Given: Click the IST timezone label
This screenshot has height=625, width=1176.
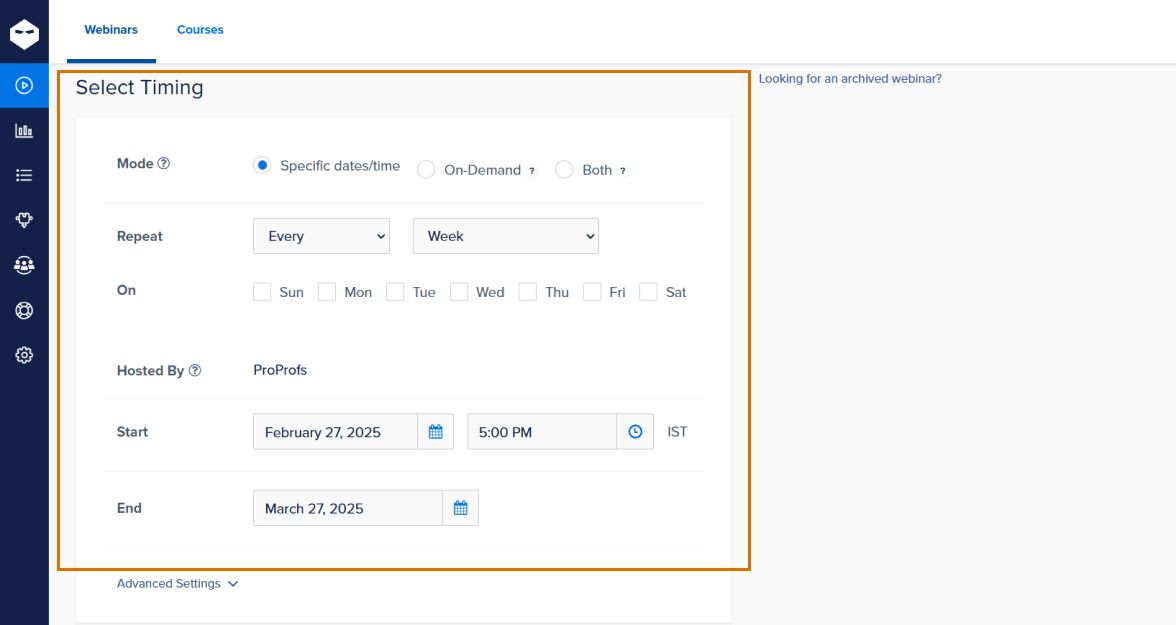Looking at the screenshot, I should point(677,431).
